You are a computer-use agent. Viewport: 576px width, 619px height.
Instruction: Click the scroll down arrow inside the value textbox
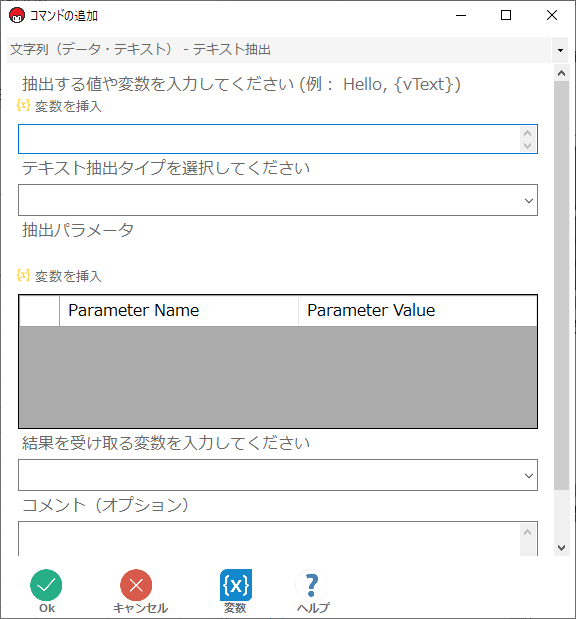pos(527,145)
